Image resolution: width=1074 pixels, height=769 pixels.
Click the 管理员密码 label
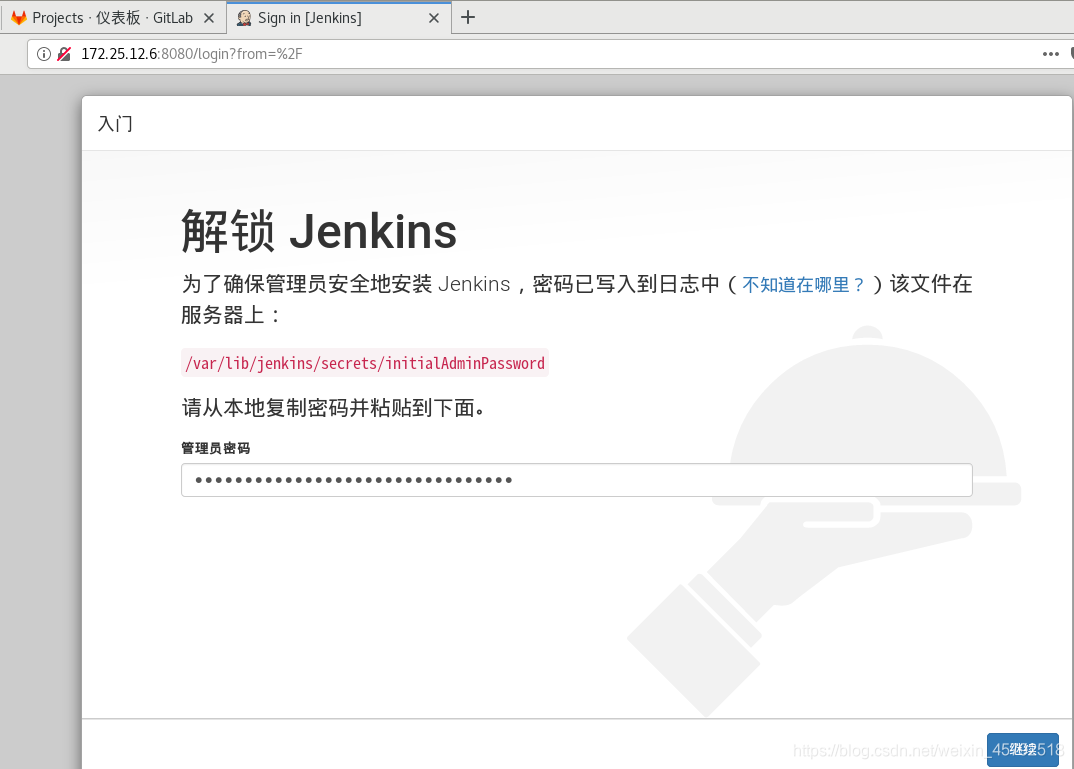coord(216,448)
